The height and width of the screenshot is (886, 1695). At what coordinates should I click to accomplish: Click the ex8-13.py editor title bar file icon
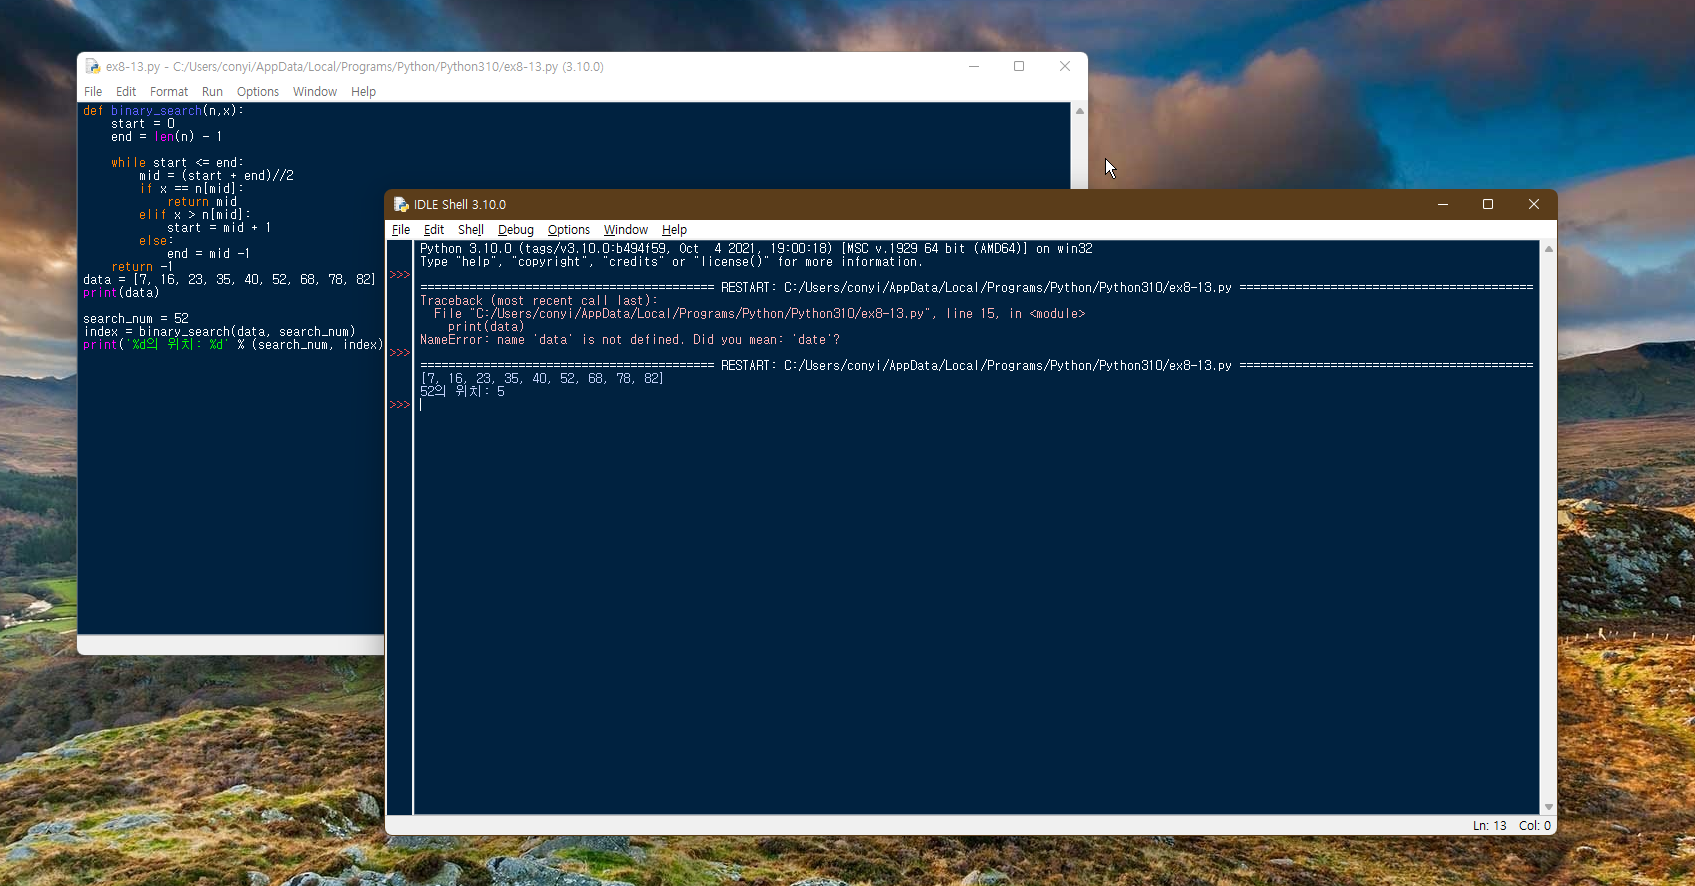click(93, 67)
